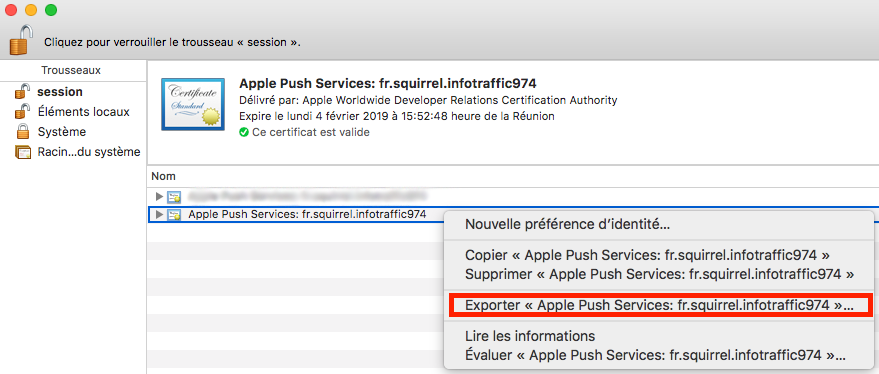
Task: Select the Système keychain
Action: pyautogui.click(x=62, y=132)
